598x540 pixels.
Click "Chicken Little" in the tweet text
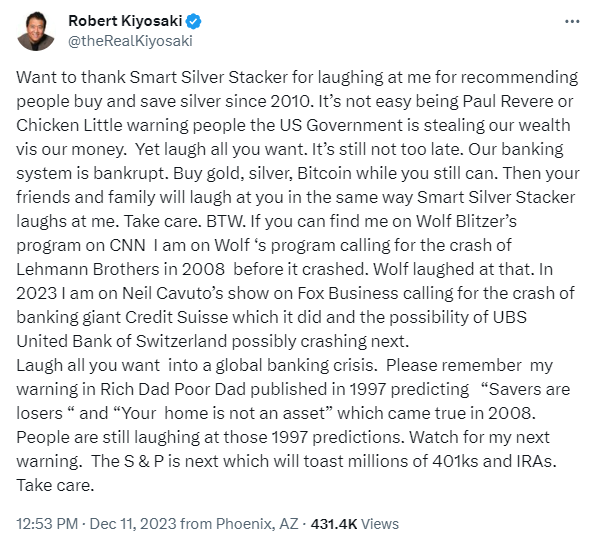(69, 125)
